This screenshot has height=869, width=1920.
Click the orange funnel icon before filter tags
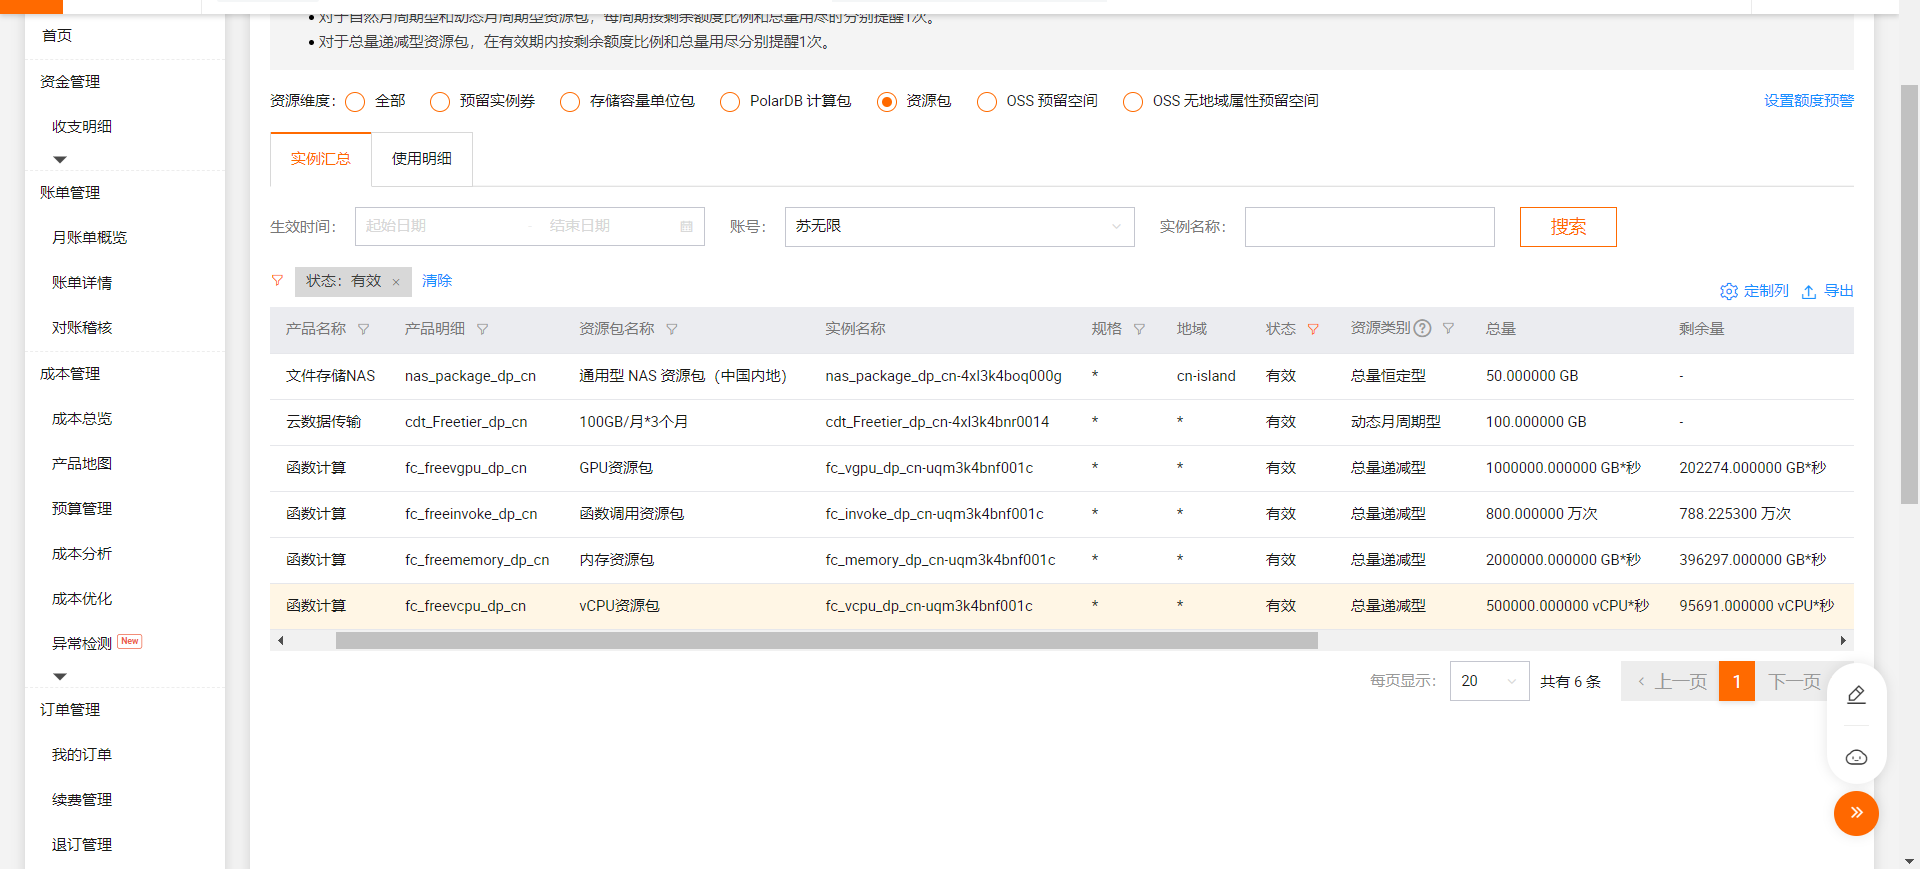tap(277, 281)
